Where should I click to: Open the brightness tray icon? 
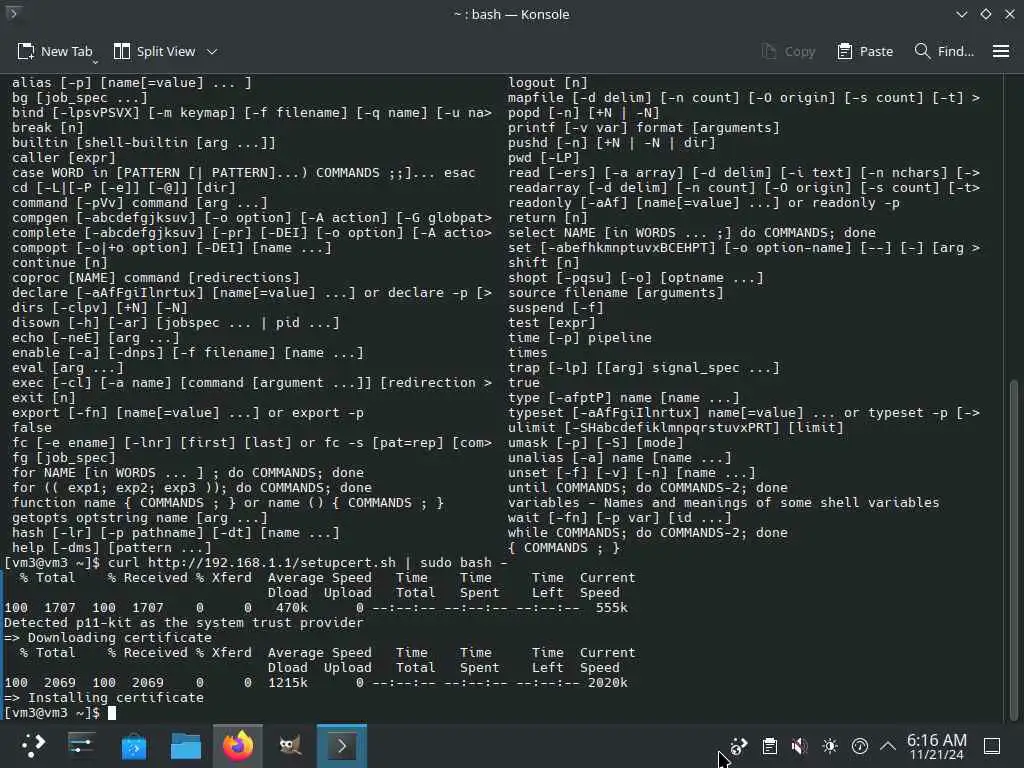point(829,746)
